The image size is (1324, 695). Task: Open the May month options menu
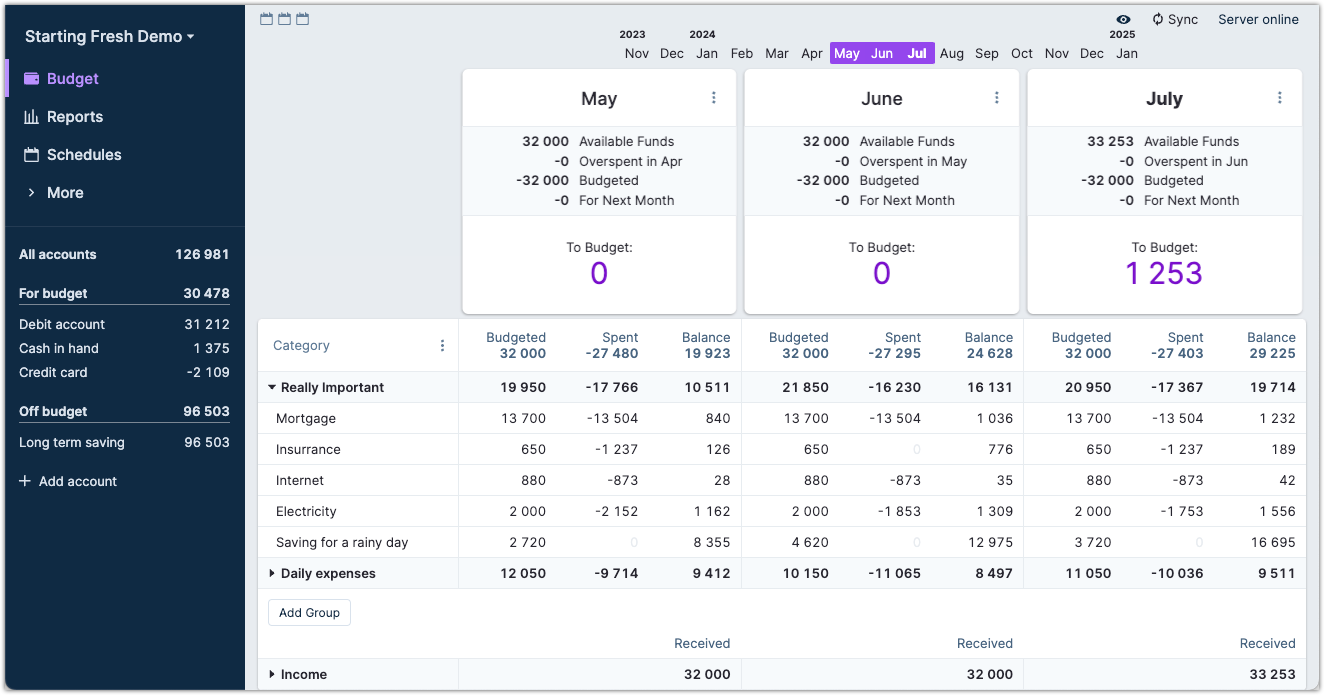(714, 98)
